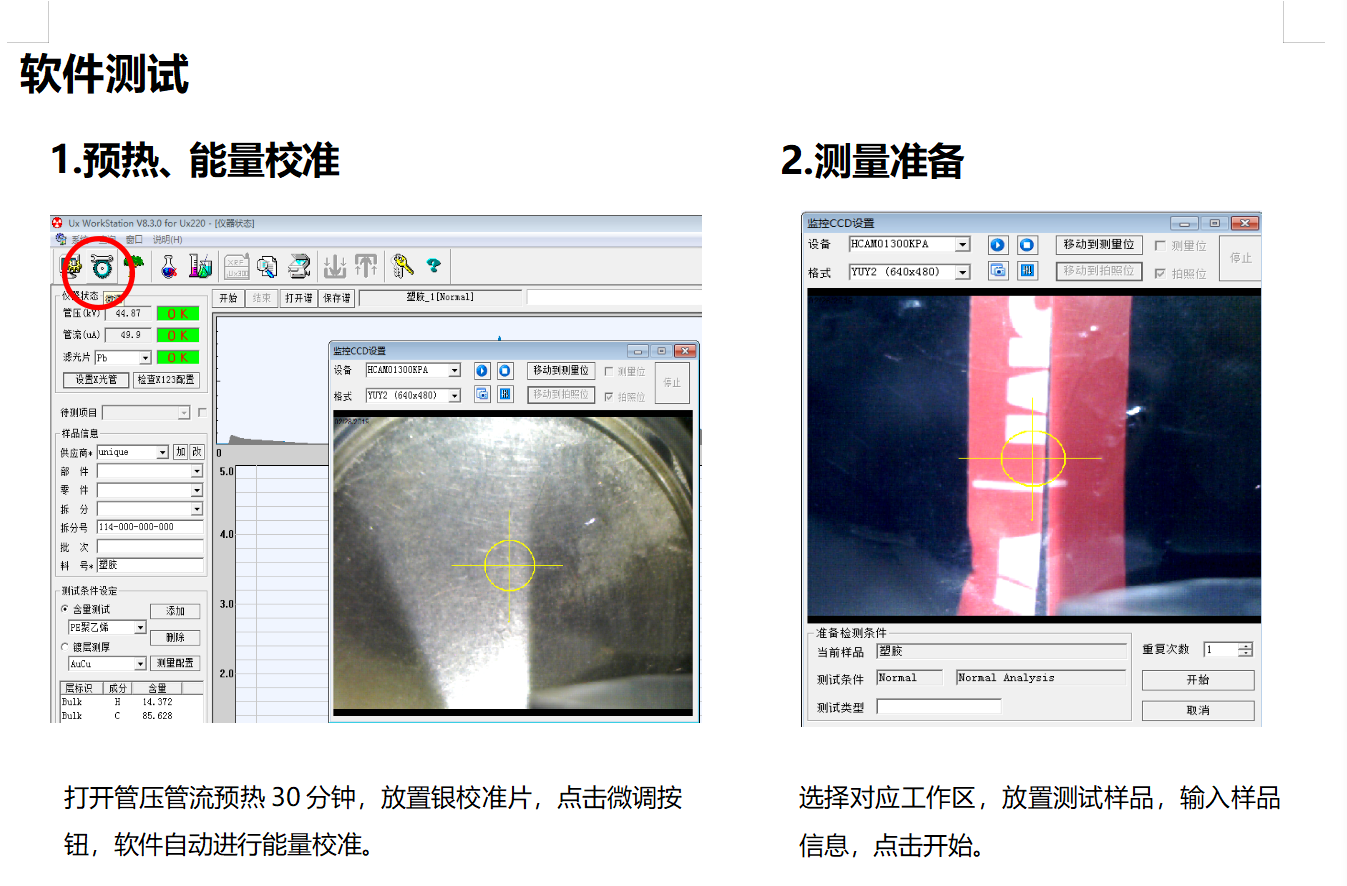The height and width of the screenshot is (886, 1347).
Task: Click blue stop icon in step 2 CCD window
Action: [1028, 245]
